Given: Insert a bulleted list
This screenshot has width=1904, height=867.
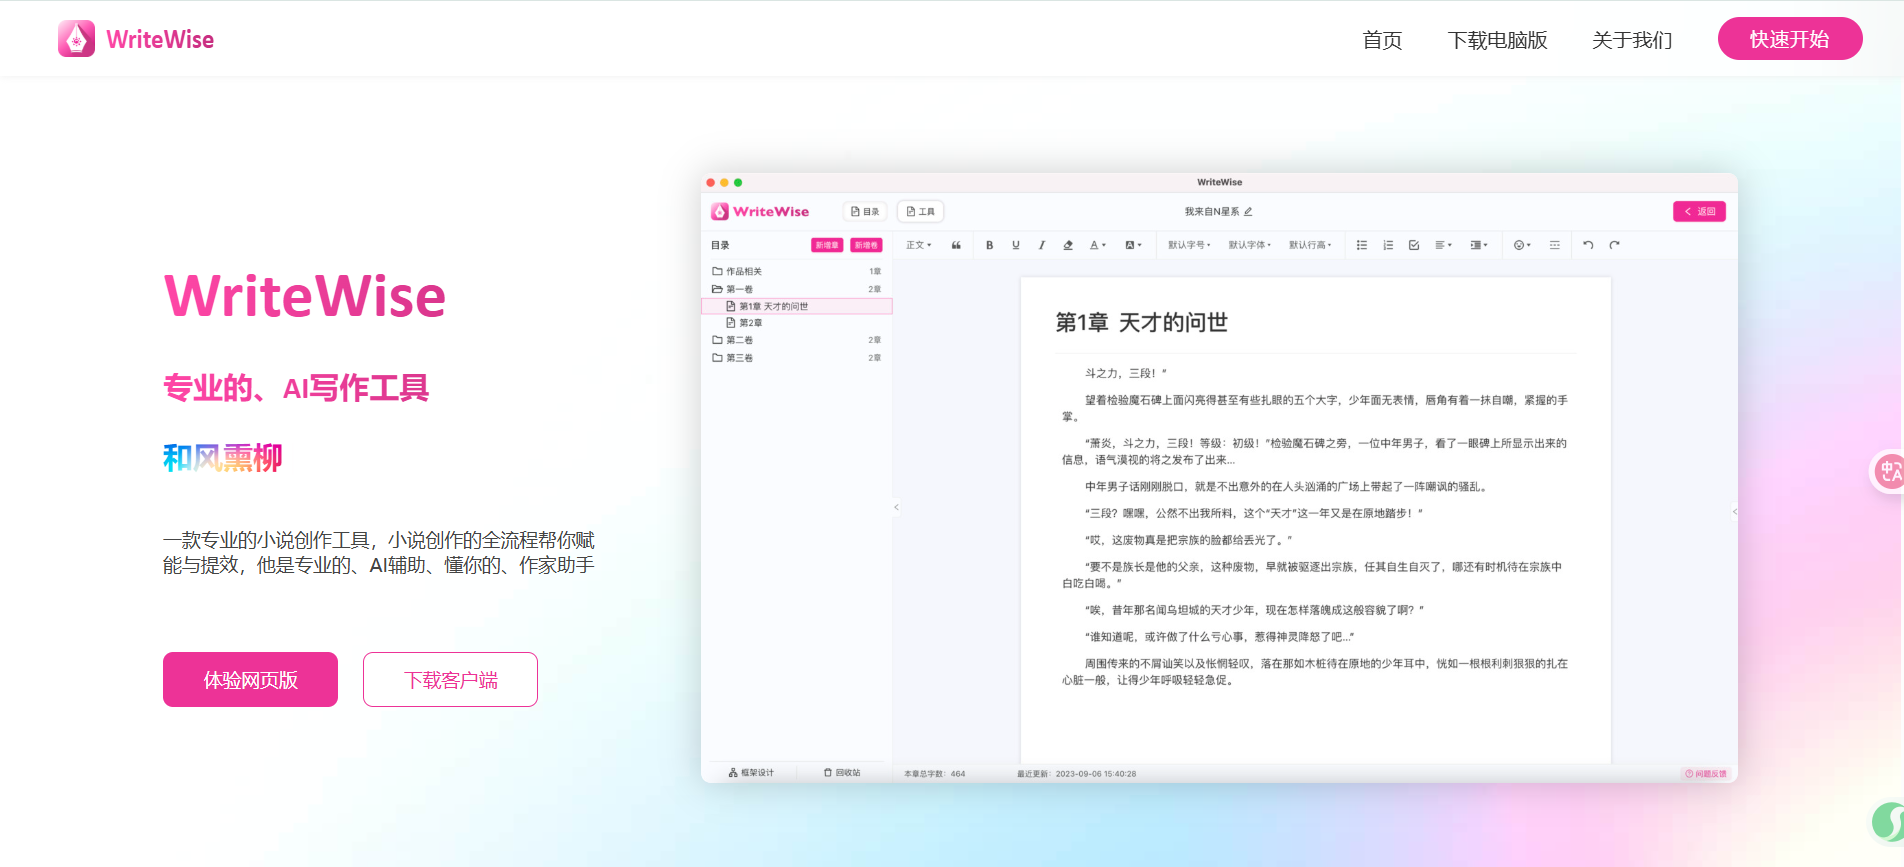Looking at the screenshot, I should point(1362,245).
